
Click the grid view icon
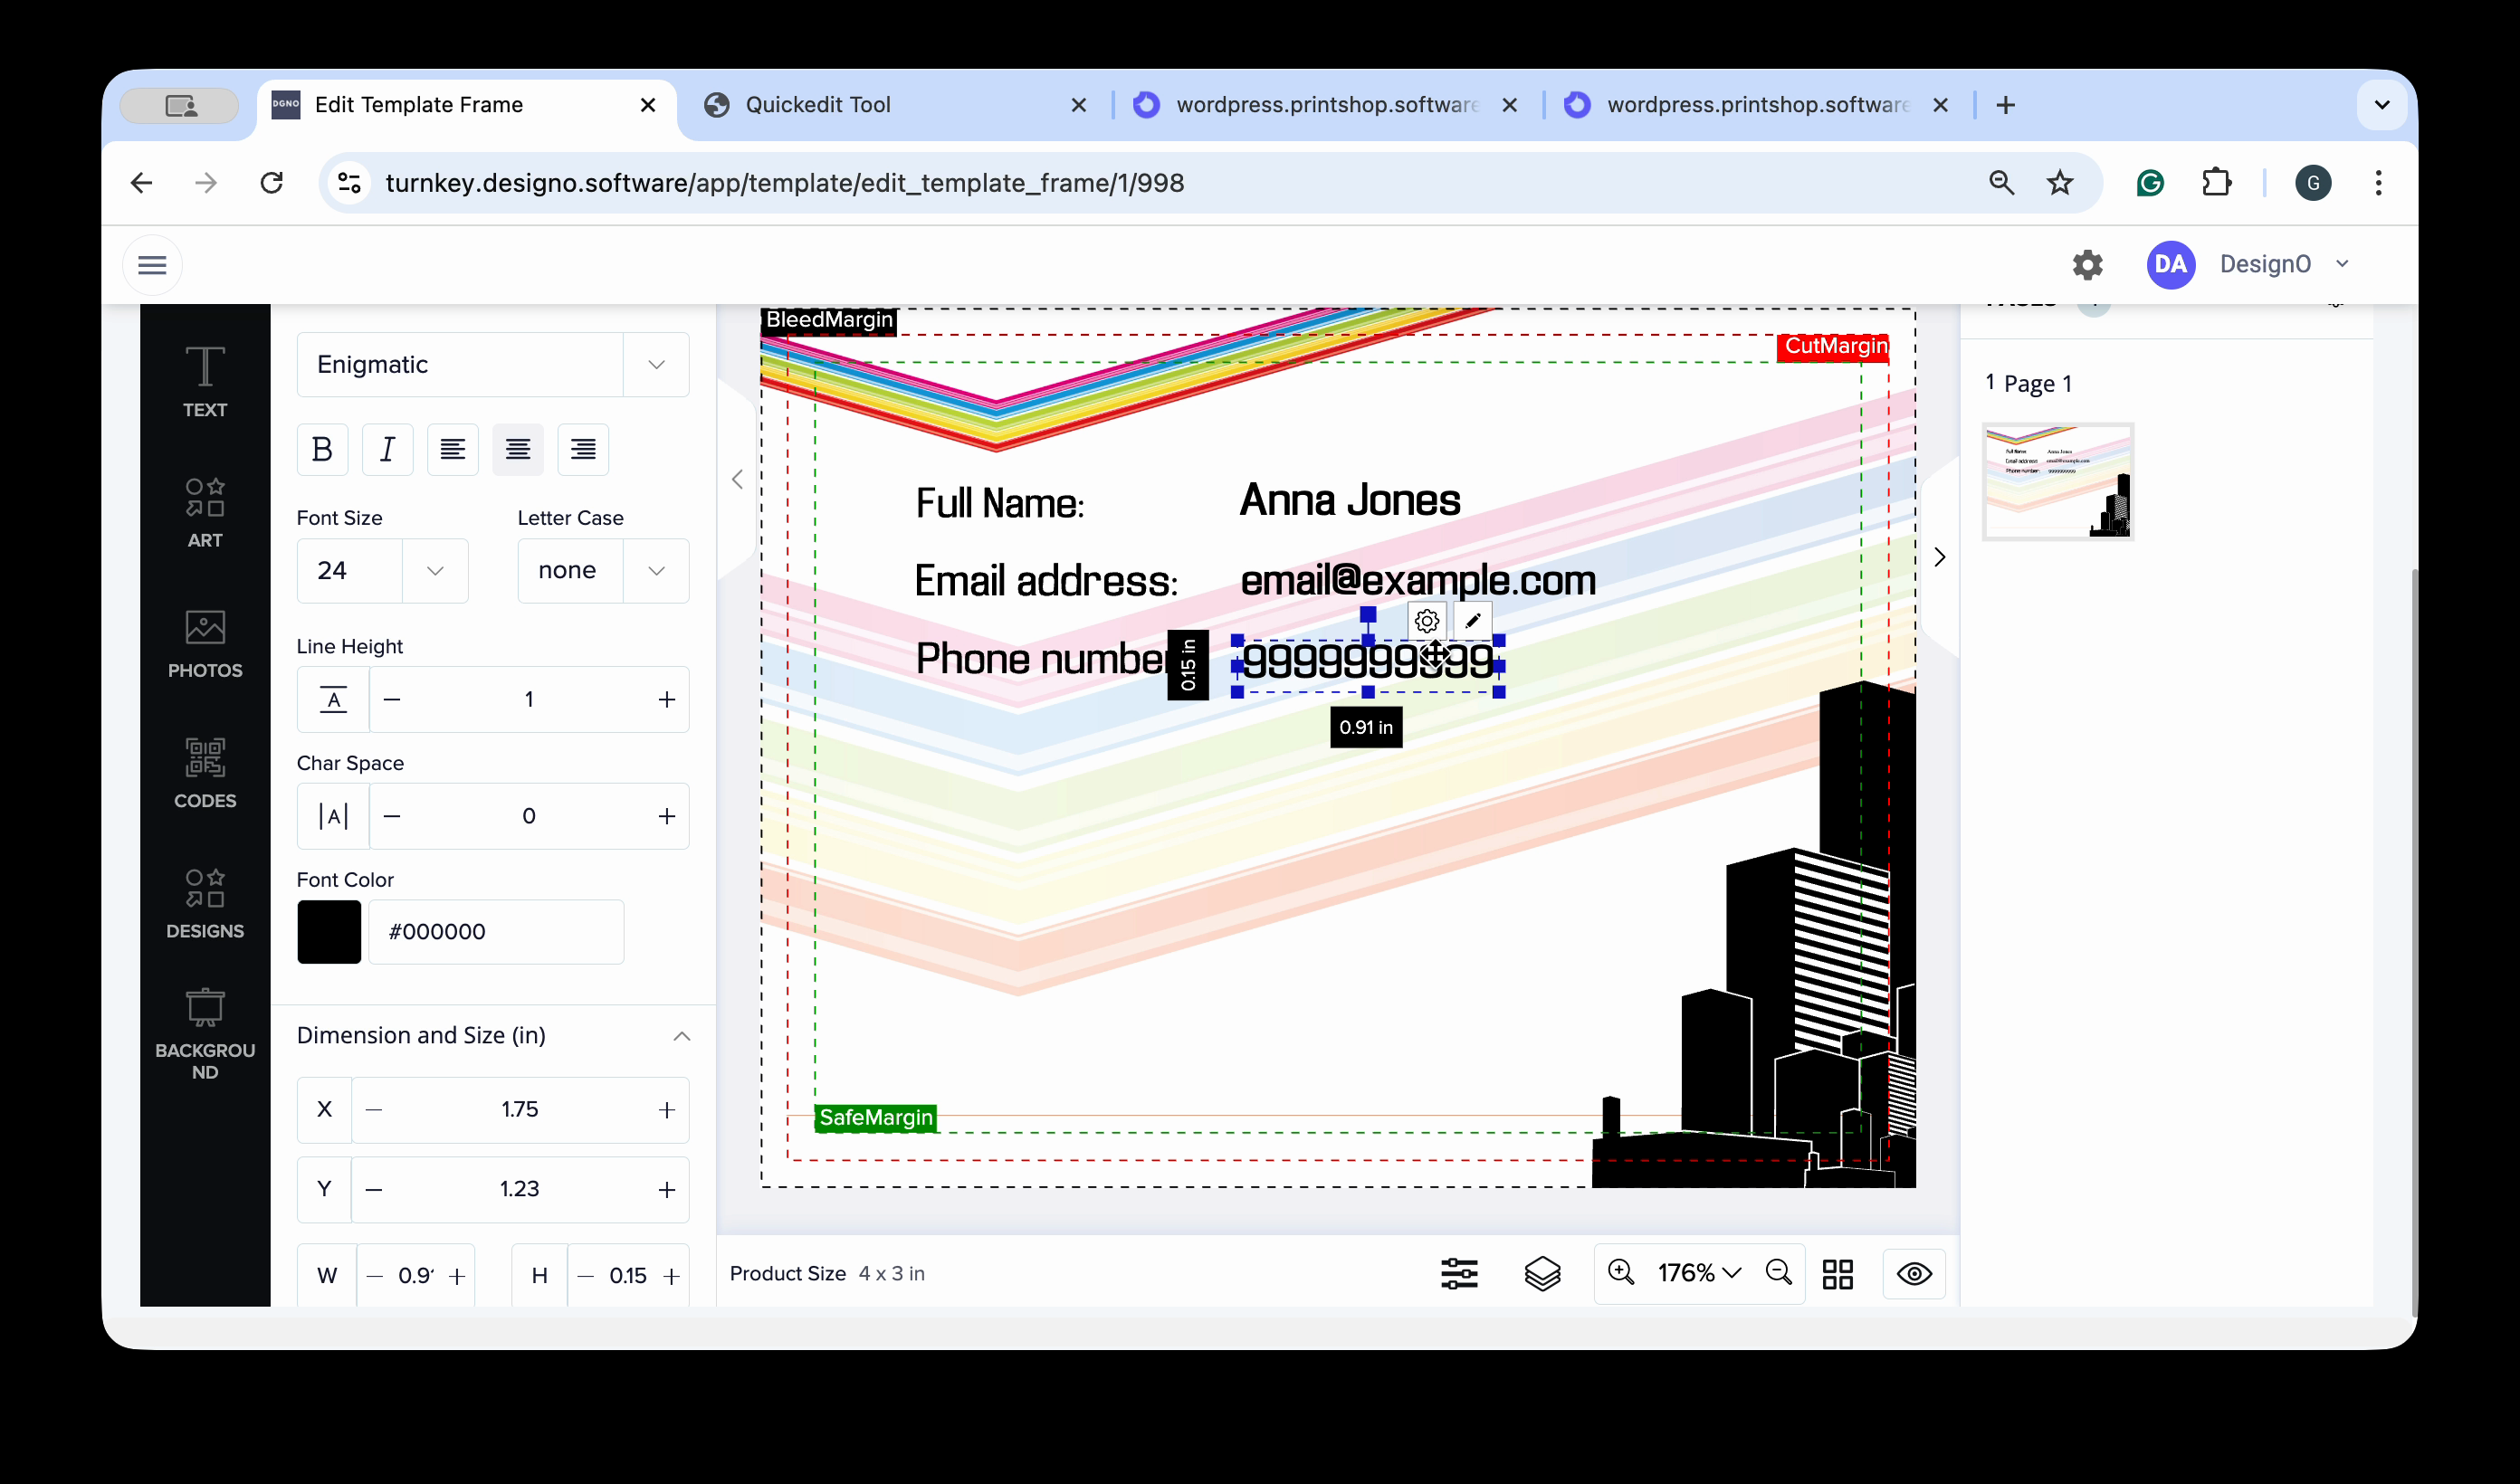coord(1837,1273)
